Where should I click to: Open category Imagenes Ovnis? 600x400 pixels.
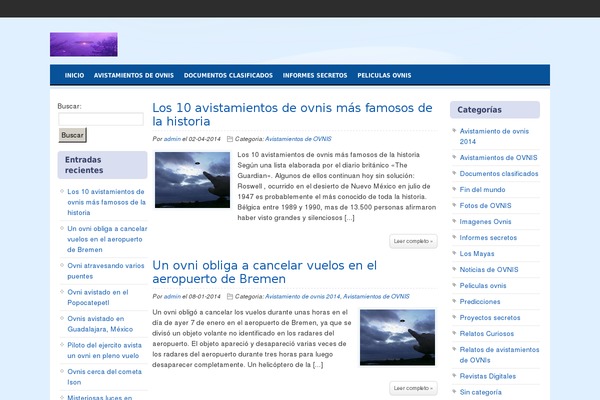click(x=485, y=222)
